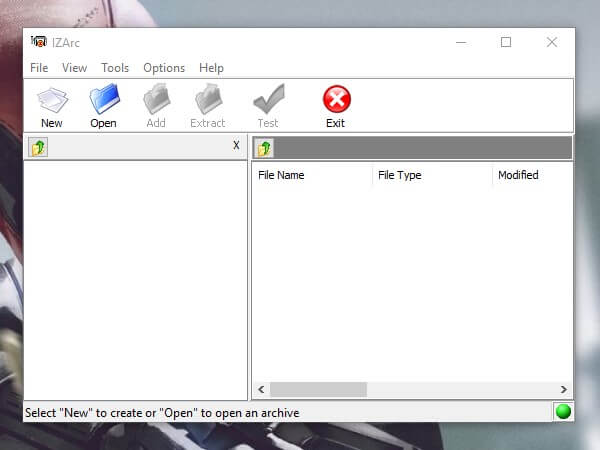
Task: Open the Help menu
Action: click(211, 68)
